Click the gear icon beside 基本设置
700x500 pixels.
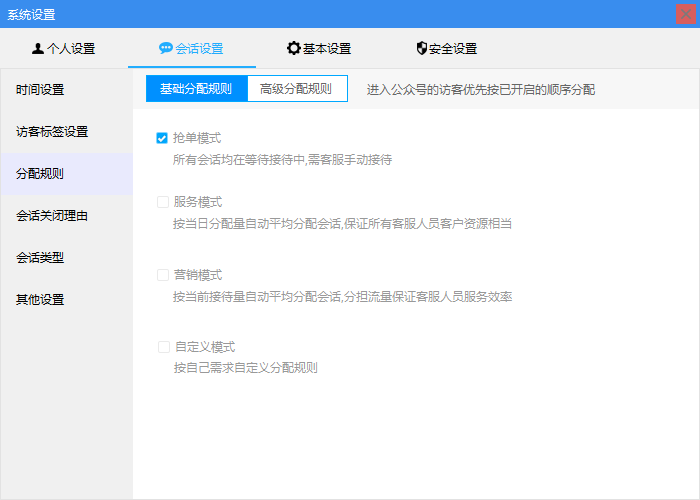click(293, 48)
